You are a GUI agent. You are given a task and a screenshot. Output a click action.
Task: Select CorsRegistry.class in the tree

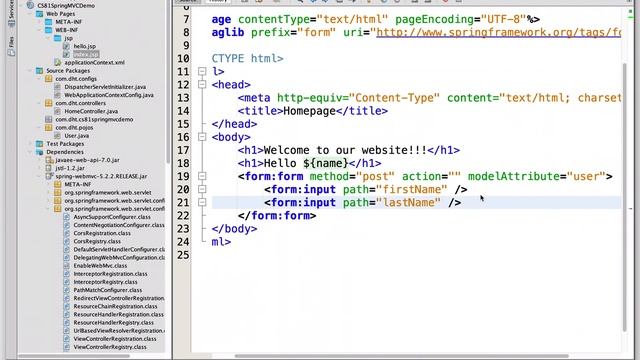(97, 241)
